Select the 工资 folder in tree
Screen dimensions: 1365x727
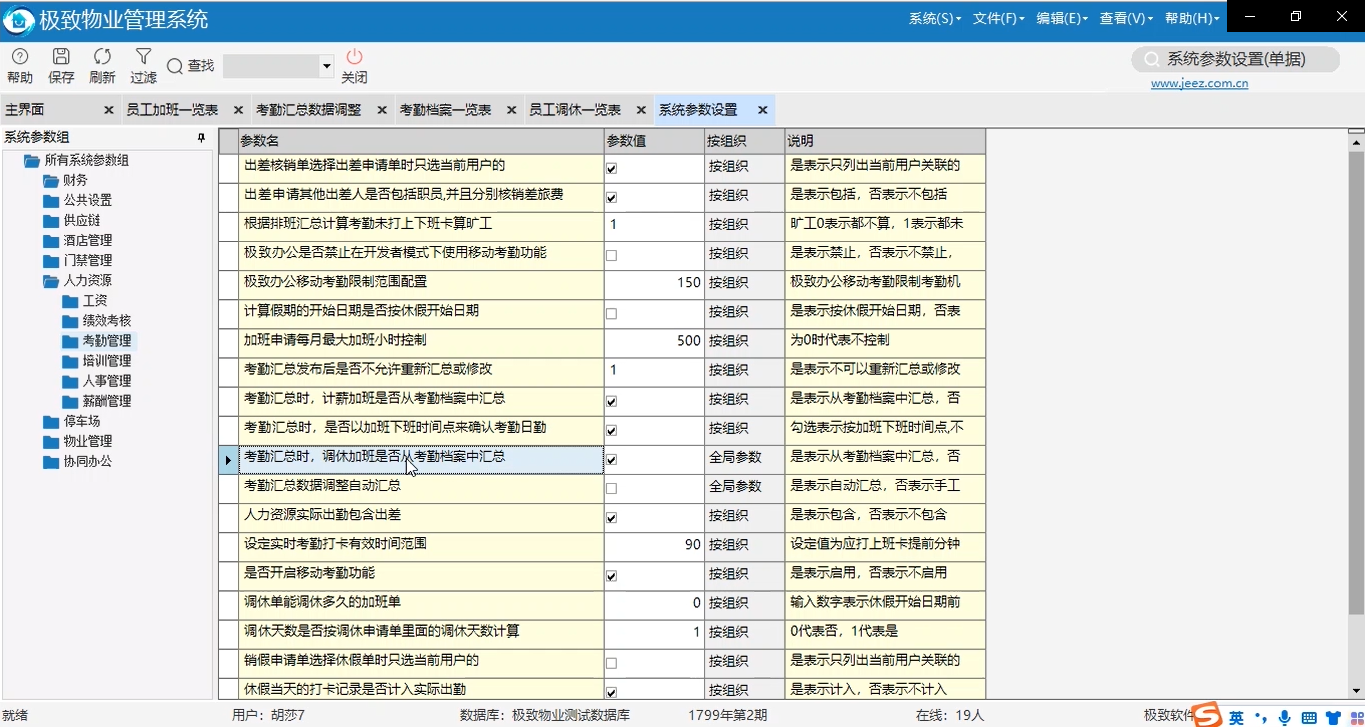(x=95, y=301)
